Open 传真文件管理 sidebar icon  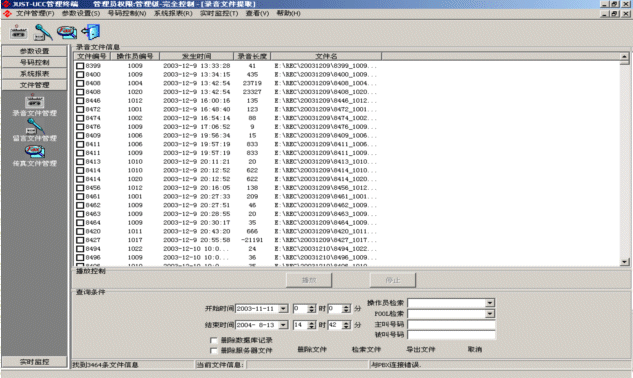point(35,151)
